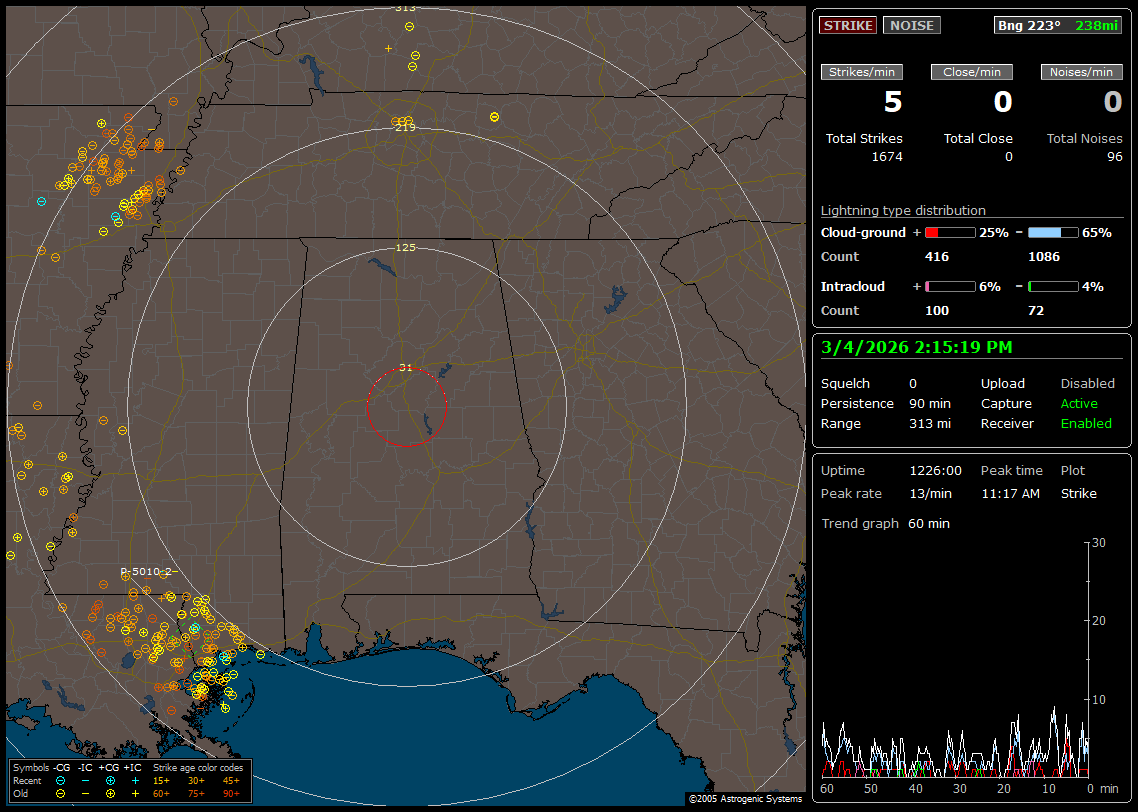Select the Noises/min rate label
Image resolution: width=1138 pixels, height=812 pixels.
[x=1081, y=72]
